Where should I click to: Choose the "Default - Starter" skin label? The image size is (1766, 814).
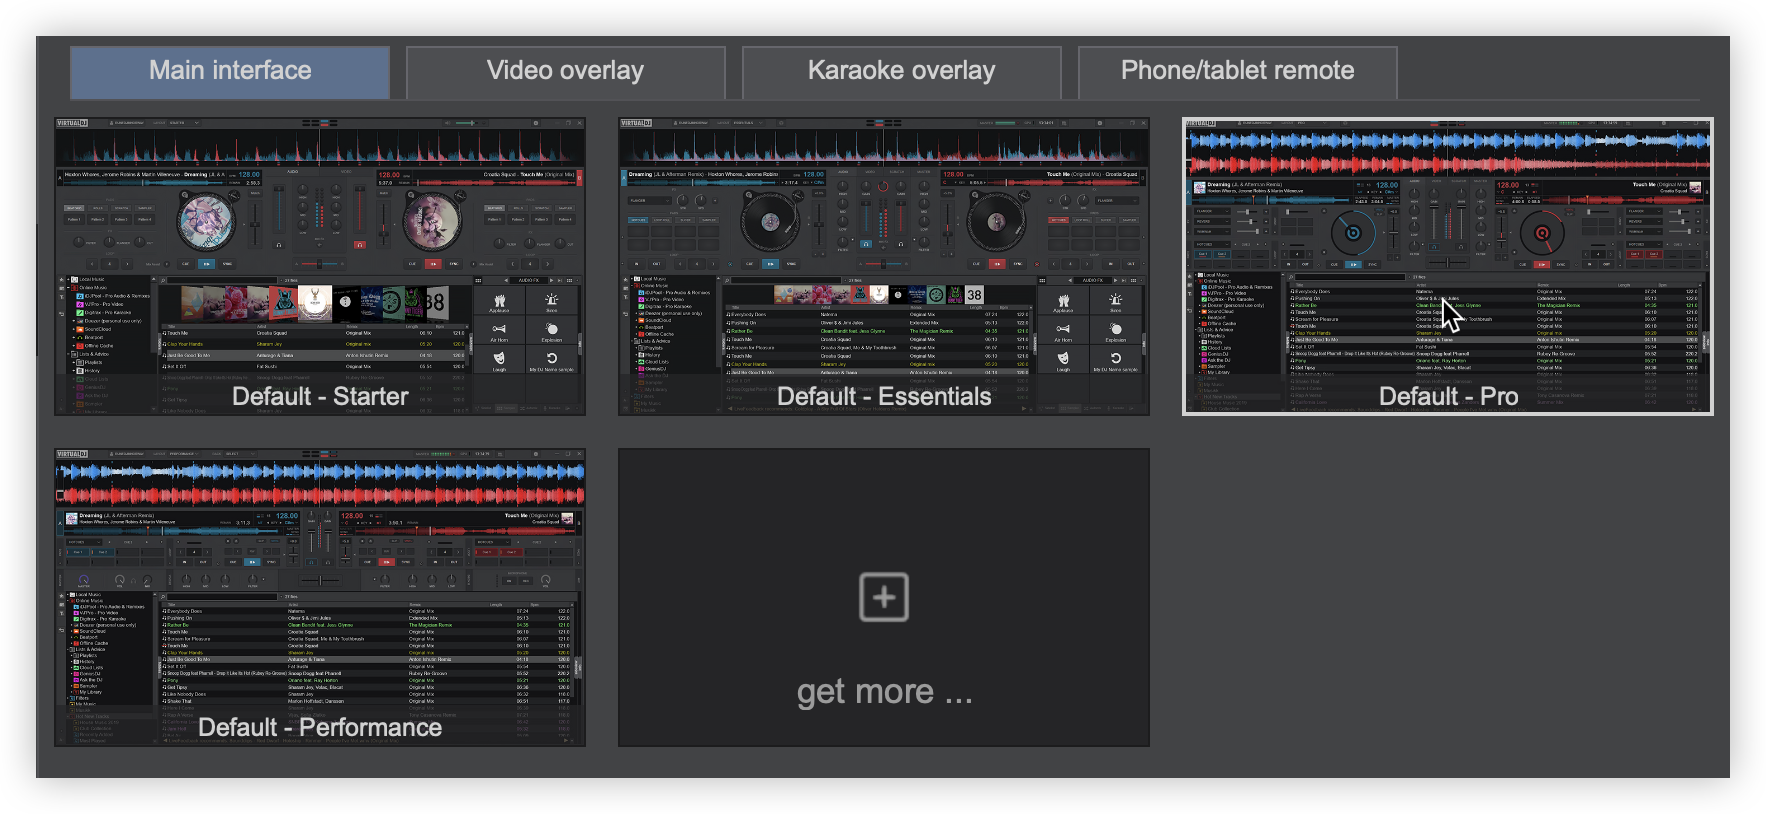point(320,396)
